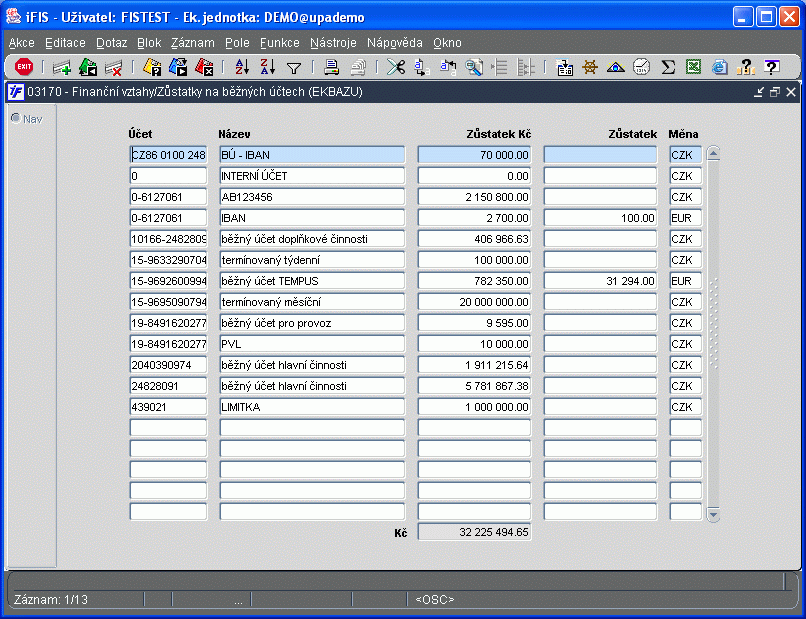
Task: Click the execute query icon
Action: point(178,67)
